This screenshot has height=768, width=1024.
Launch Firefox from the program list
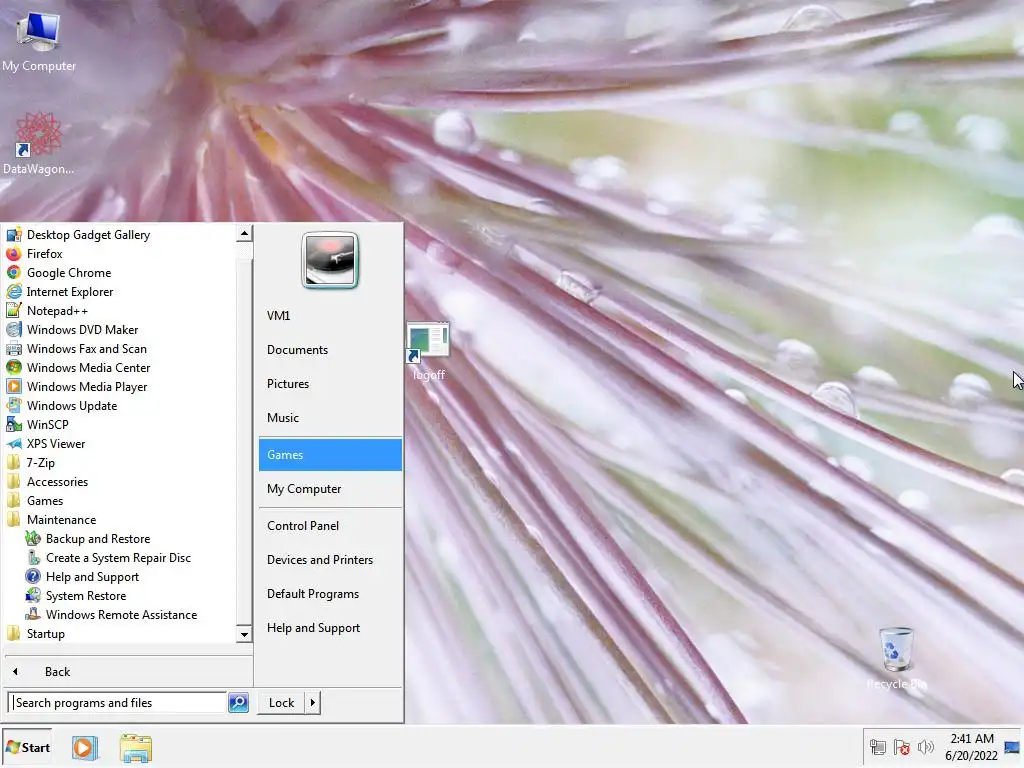click(44, 253)
